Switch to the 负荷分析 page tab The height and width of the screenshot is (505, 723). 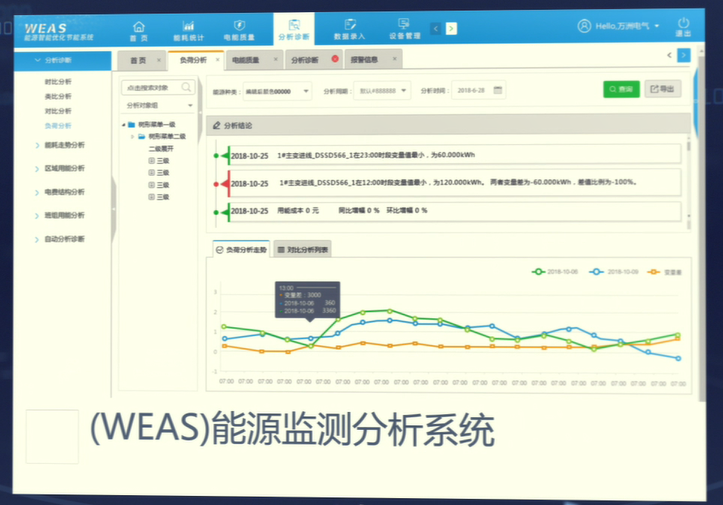click(193, 60)
